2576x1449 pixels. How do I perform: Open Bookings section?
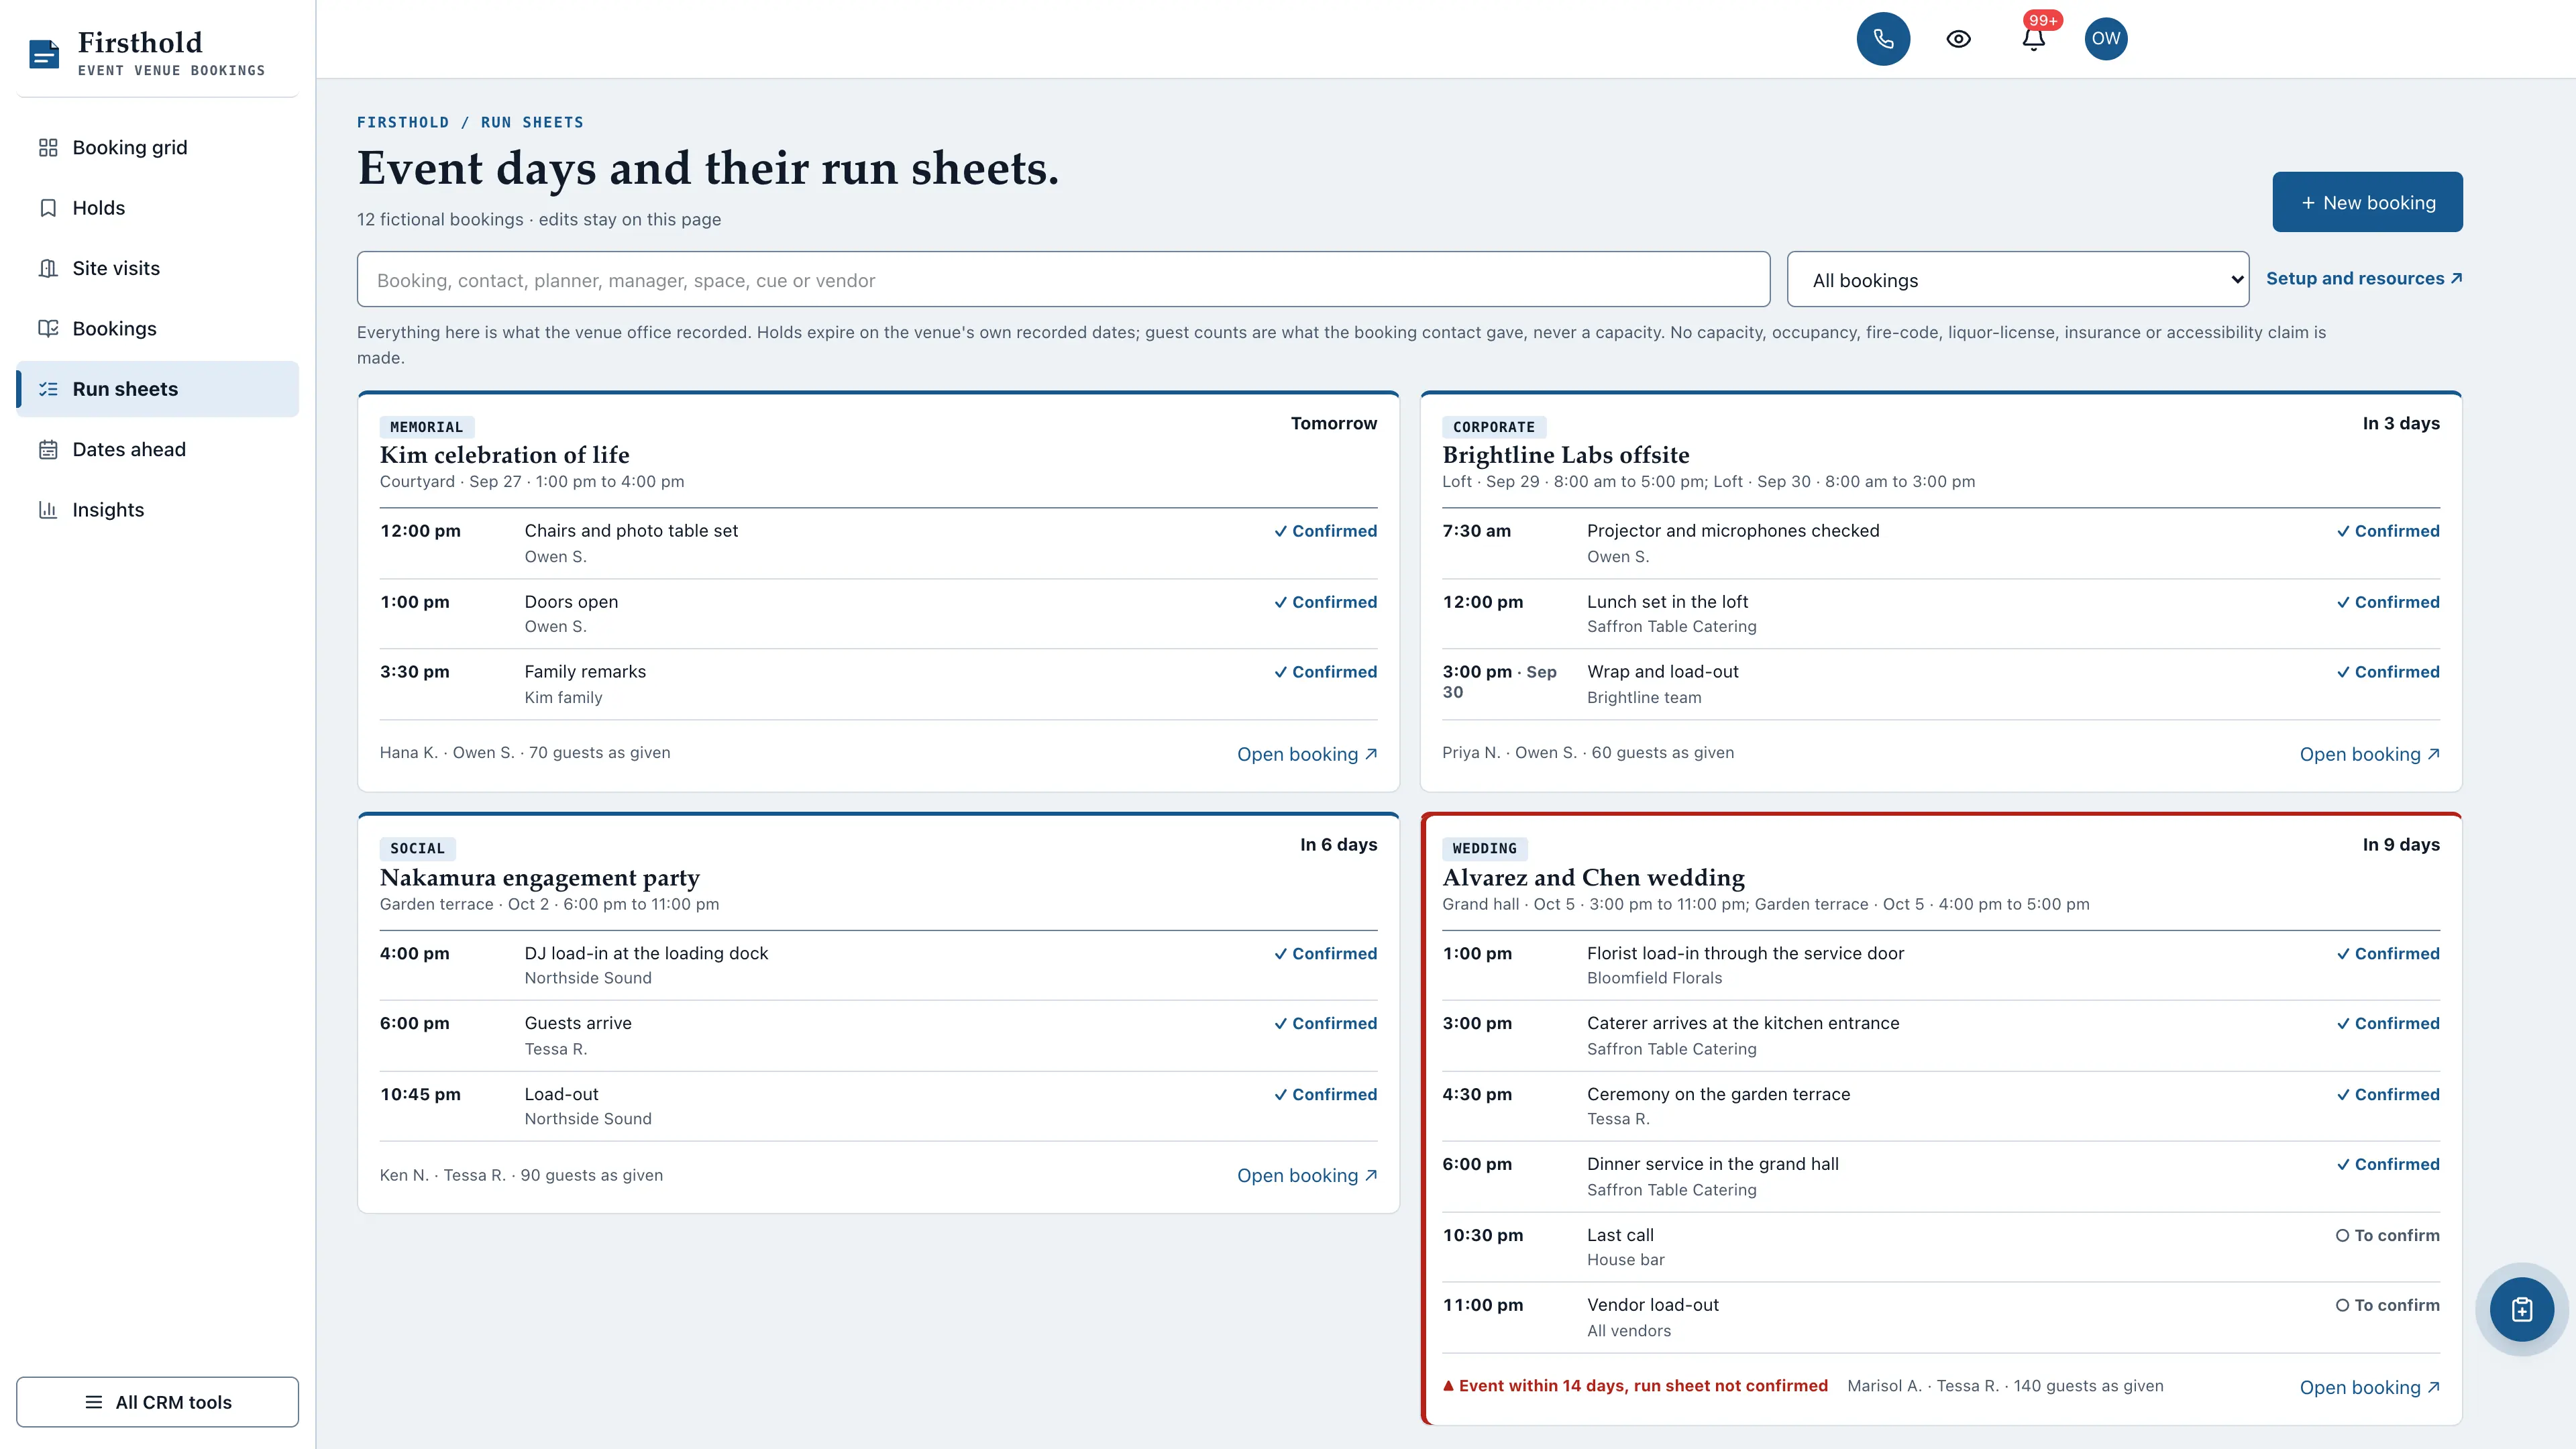tap(114, 329)
